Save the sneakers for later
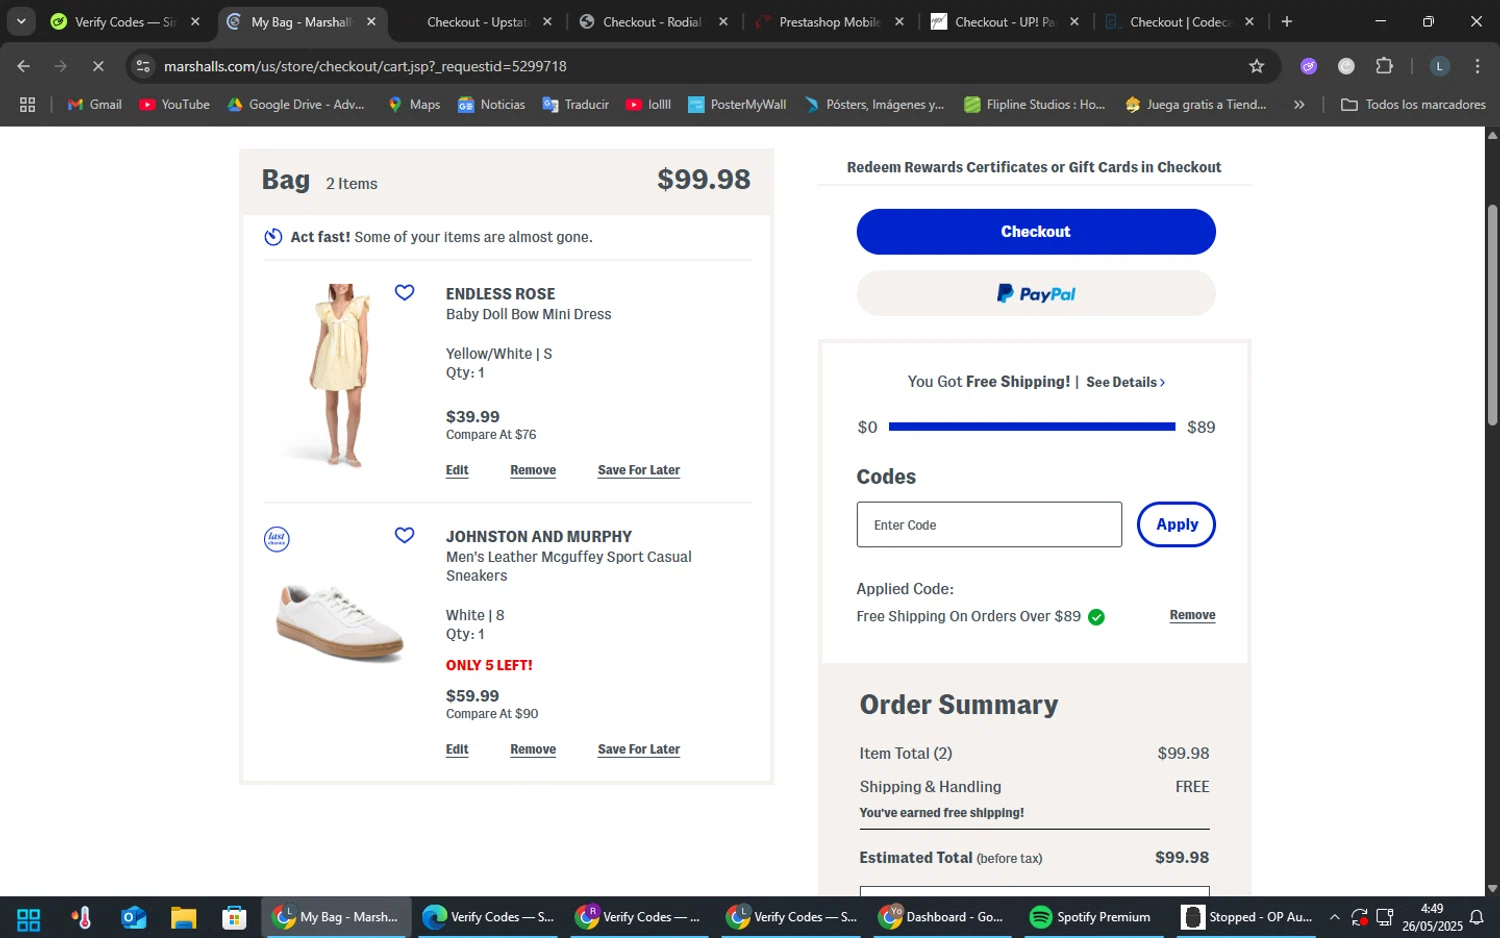1500x938 pixels. 639,749
